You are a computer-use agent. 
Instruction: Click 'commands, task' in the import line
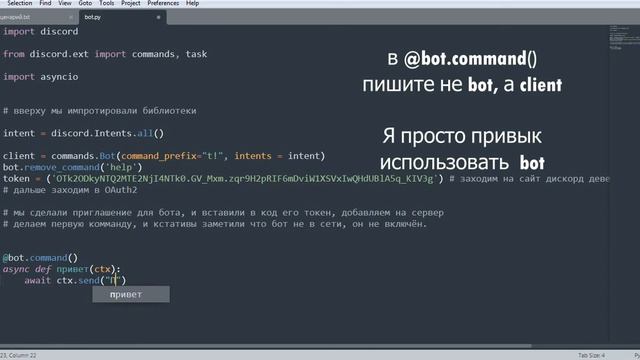click(x=169, y=54)
